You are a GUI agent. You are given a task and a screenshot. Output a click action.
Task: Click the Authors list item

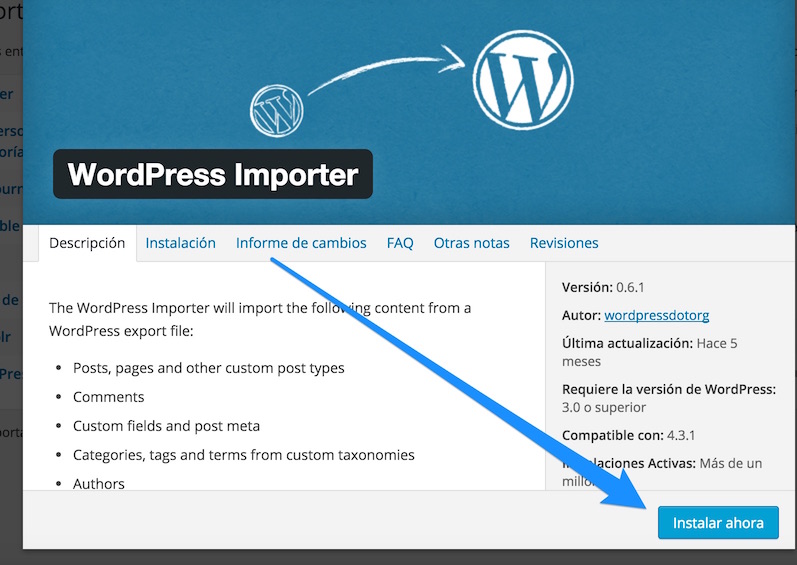99,483
